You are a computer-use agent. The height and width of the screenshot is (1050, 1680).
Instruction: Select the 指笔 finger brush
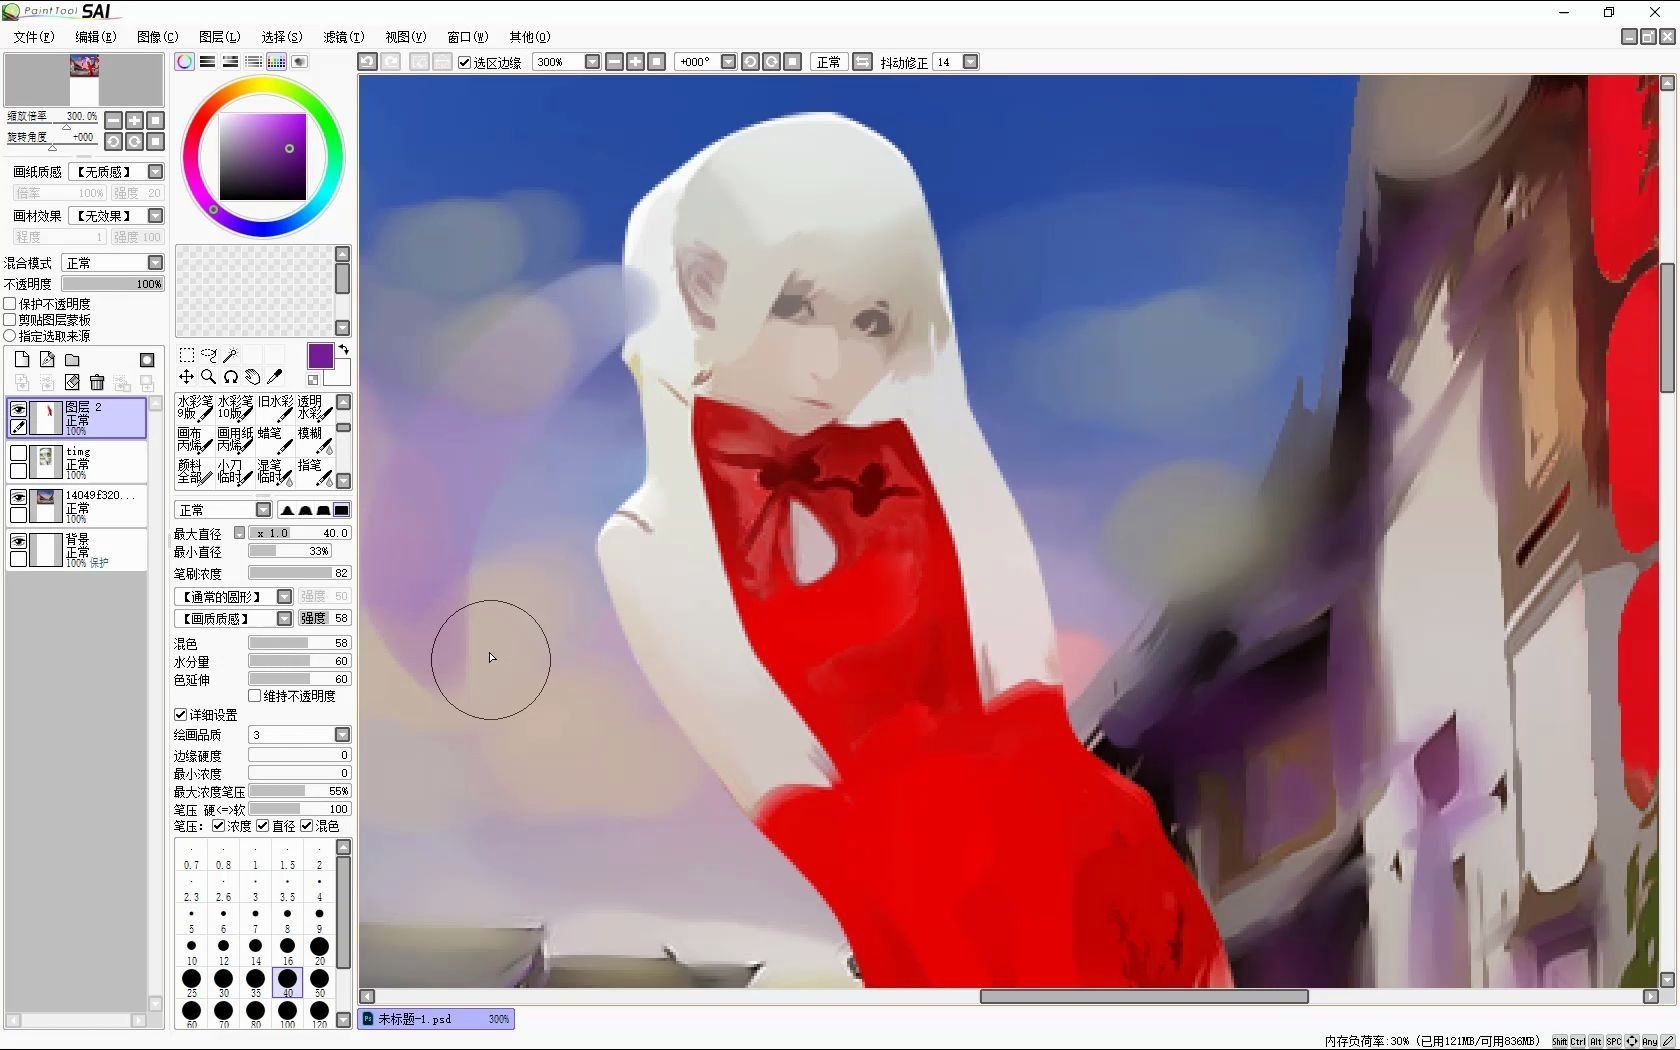point(315,471)
